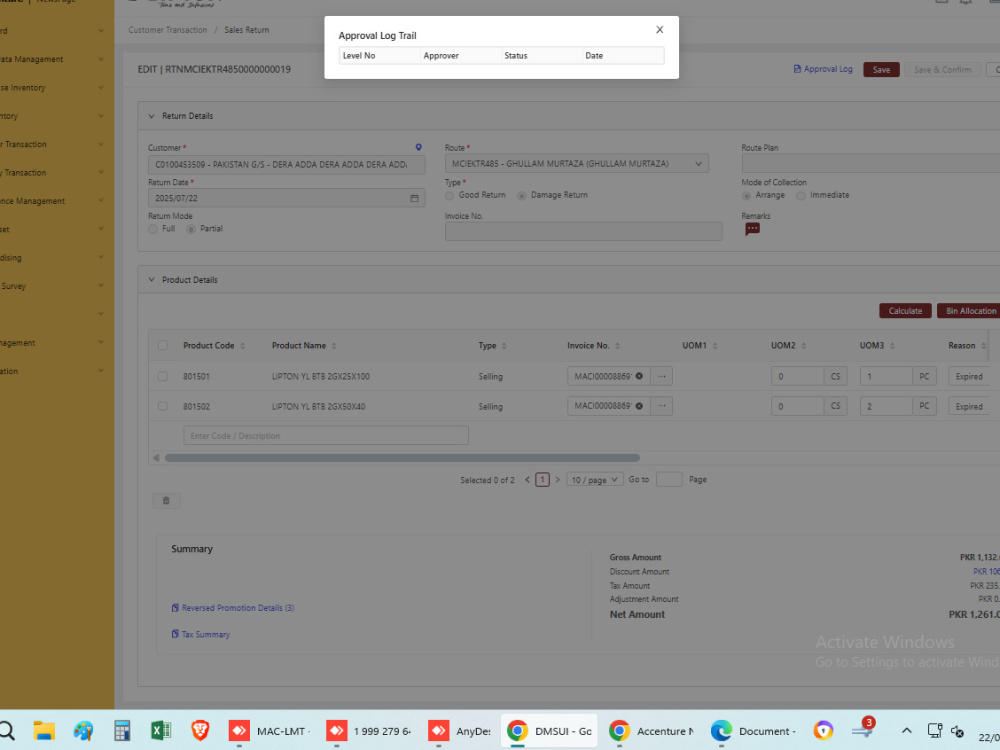Screen dimensions: 1000x750
Task: Click the delete trash icon below table
Action: [166, 501]
